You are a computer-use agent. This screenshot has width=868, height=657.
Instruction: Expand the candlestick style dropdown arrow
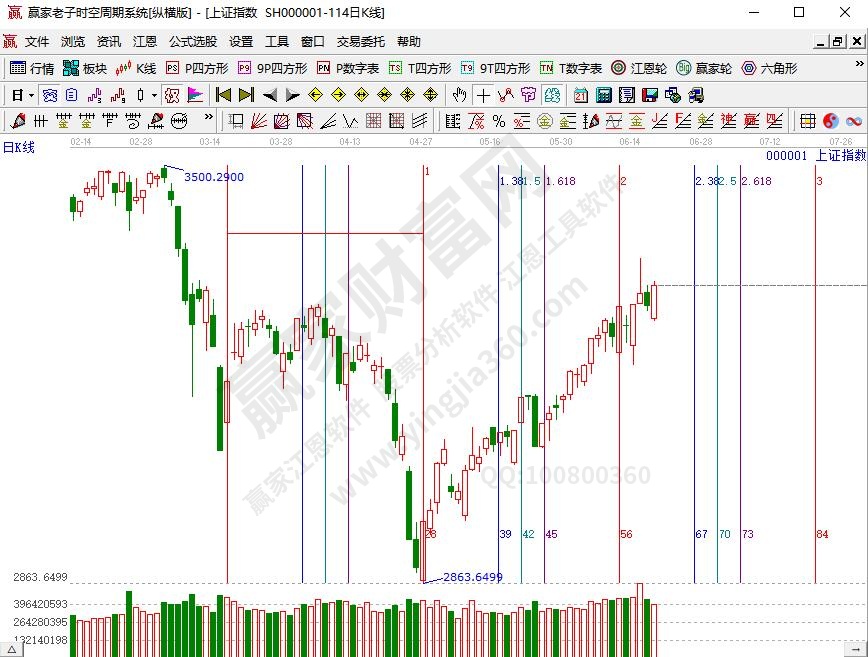click(153, 95)
